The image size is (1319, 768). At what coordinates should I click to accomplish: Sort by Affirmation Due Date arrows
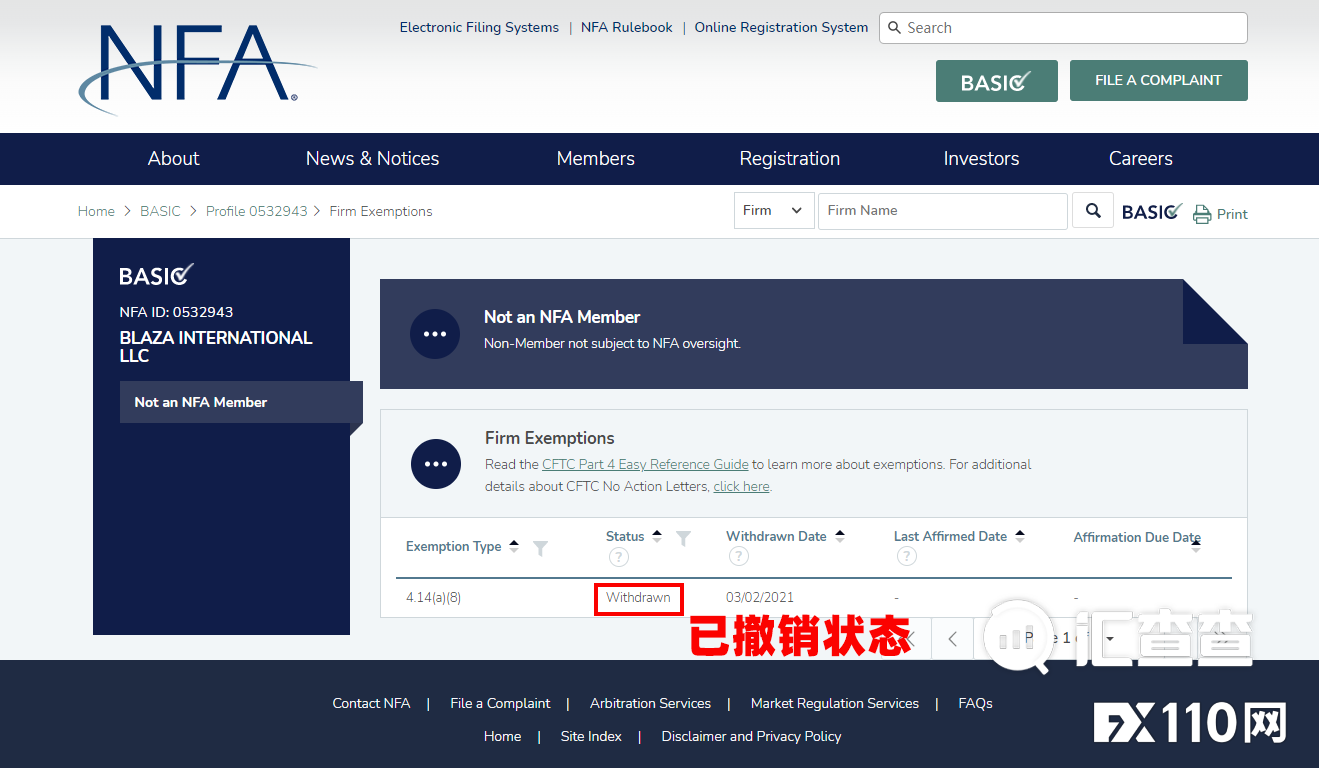pyautogui.click(x=1196, y=545)
